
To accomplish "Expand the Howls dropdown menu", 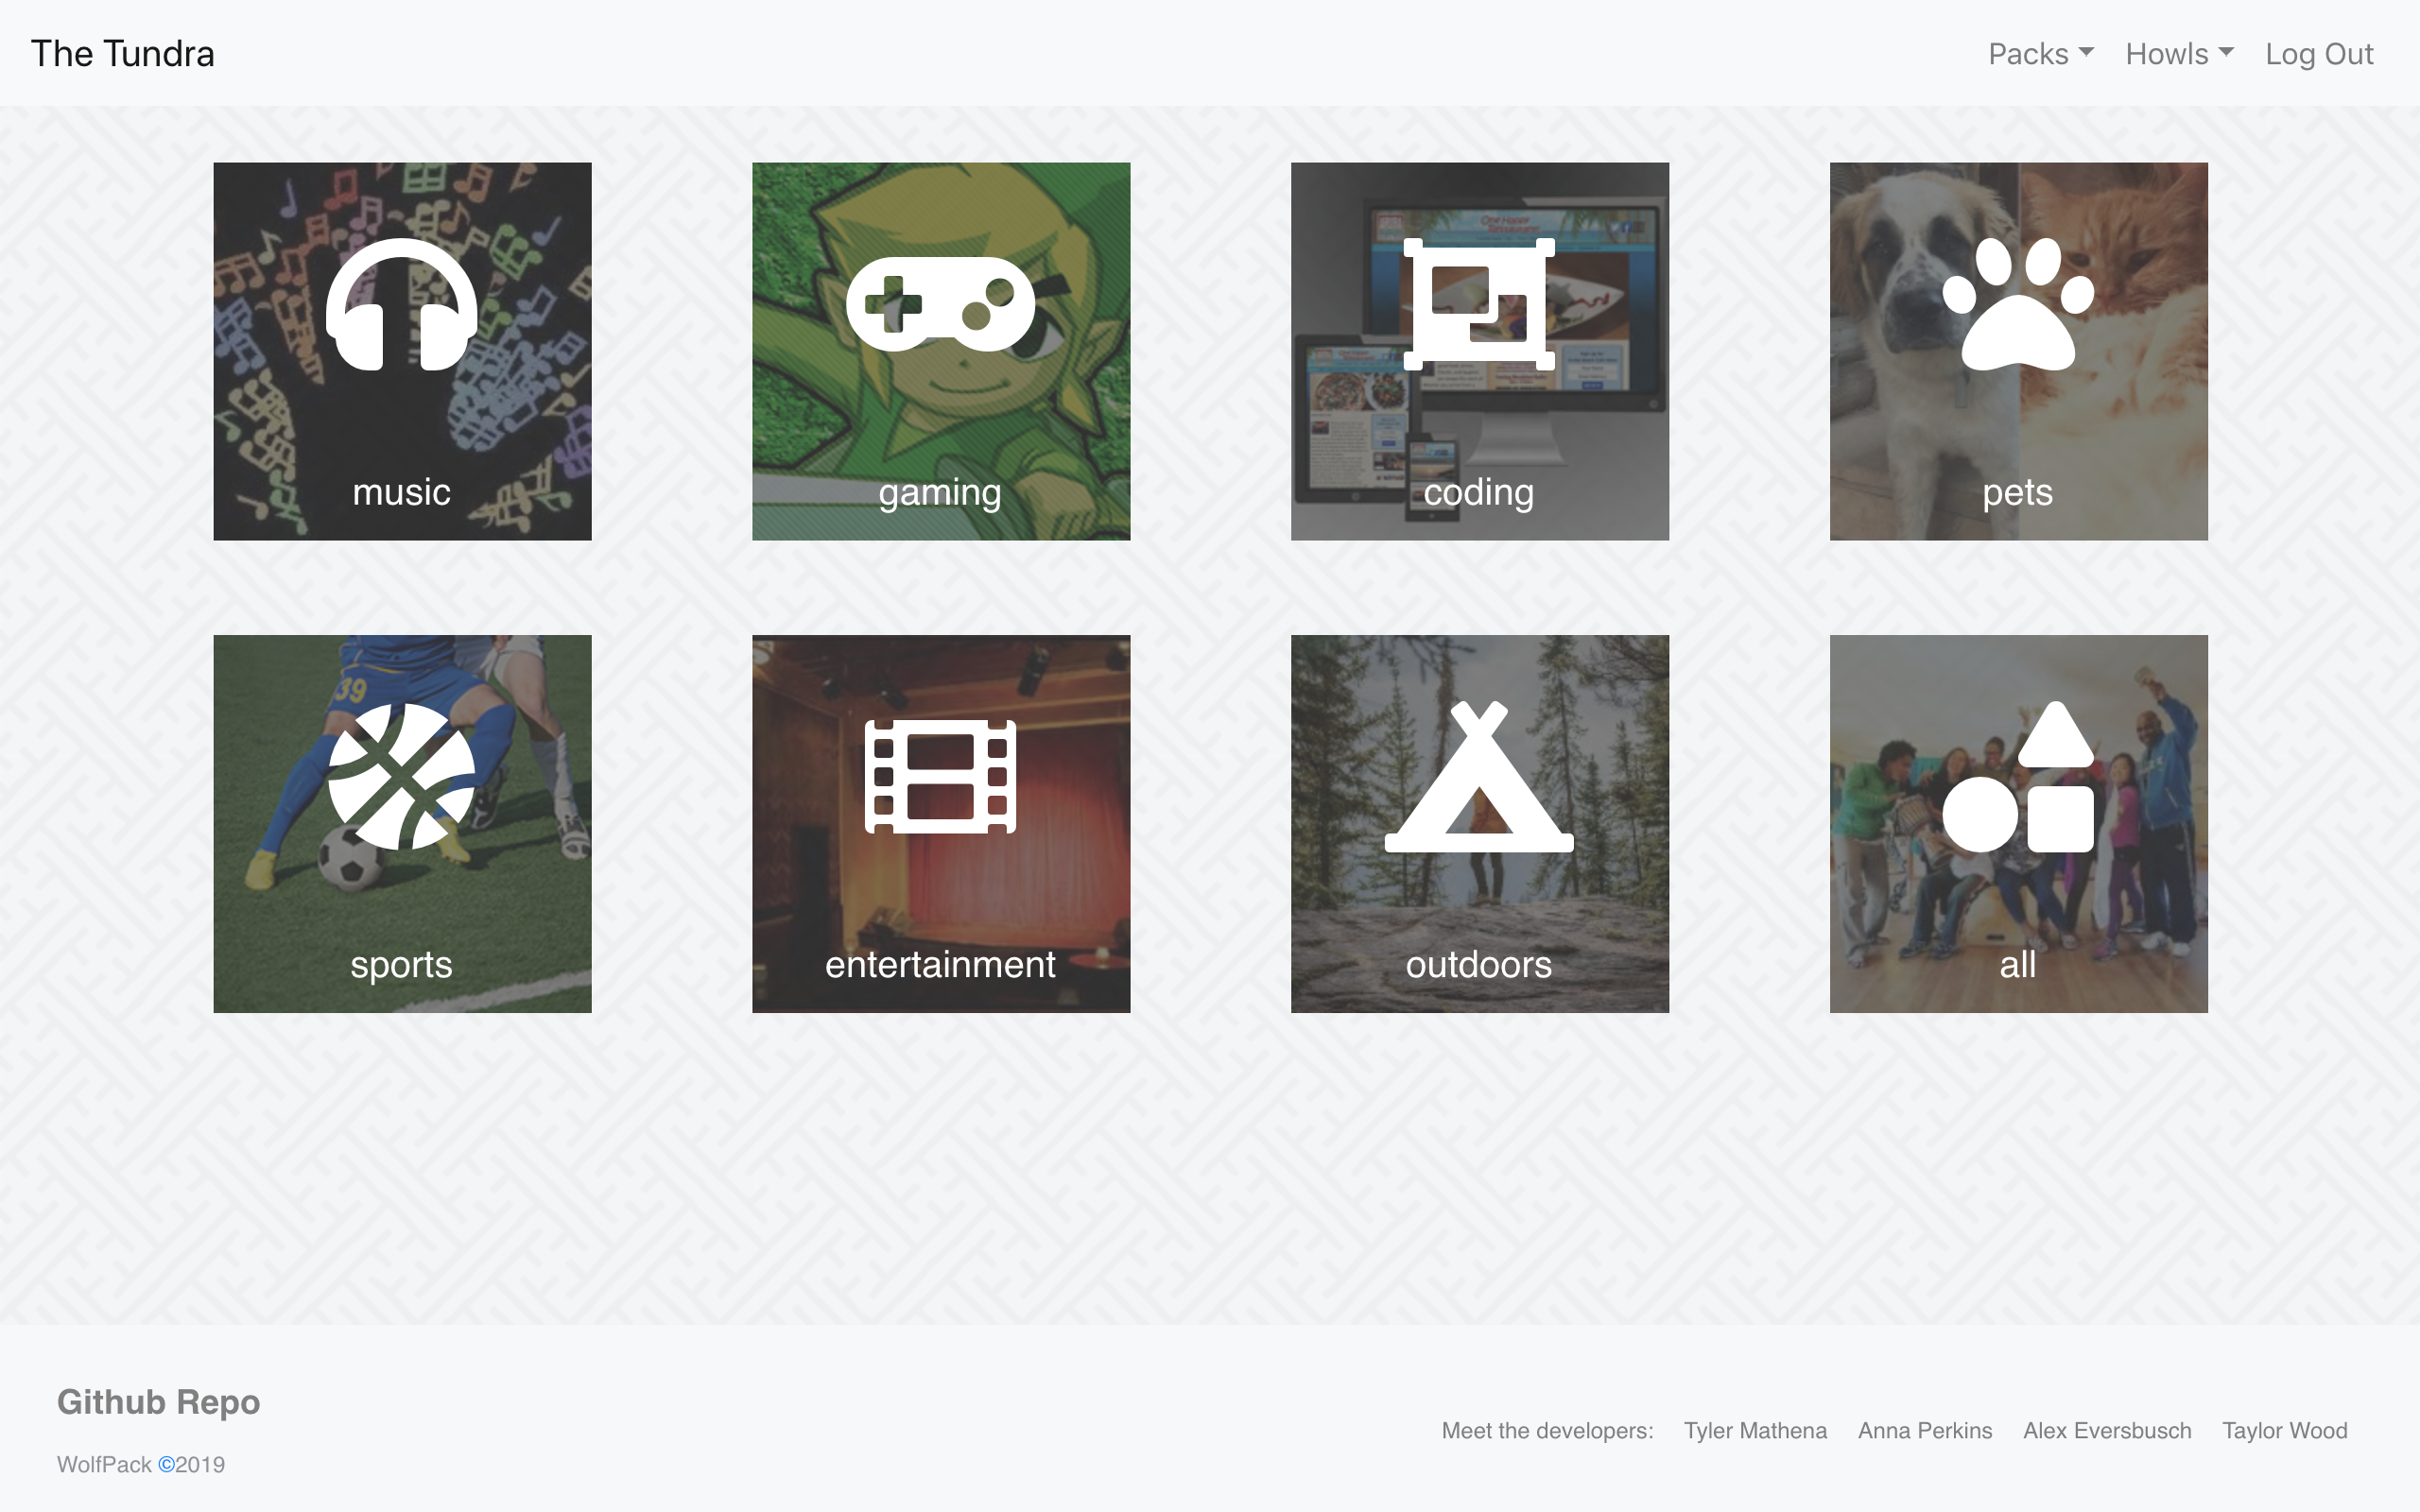I will [2179, 54].
